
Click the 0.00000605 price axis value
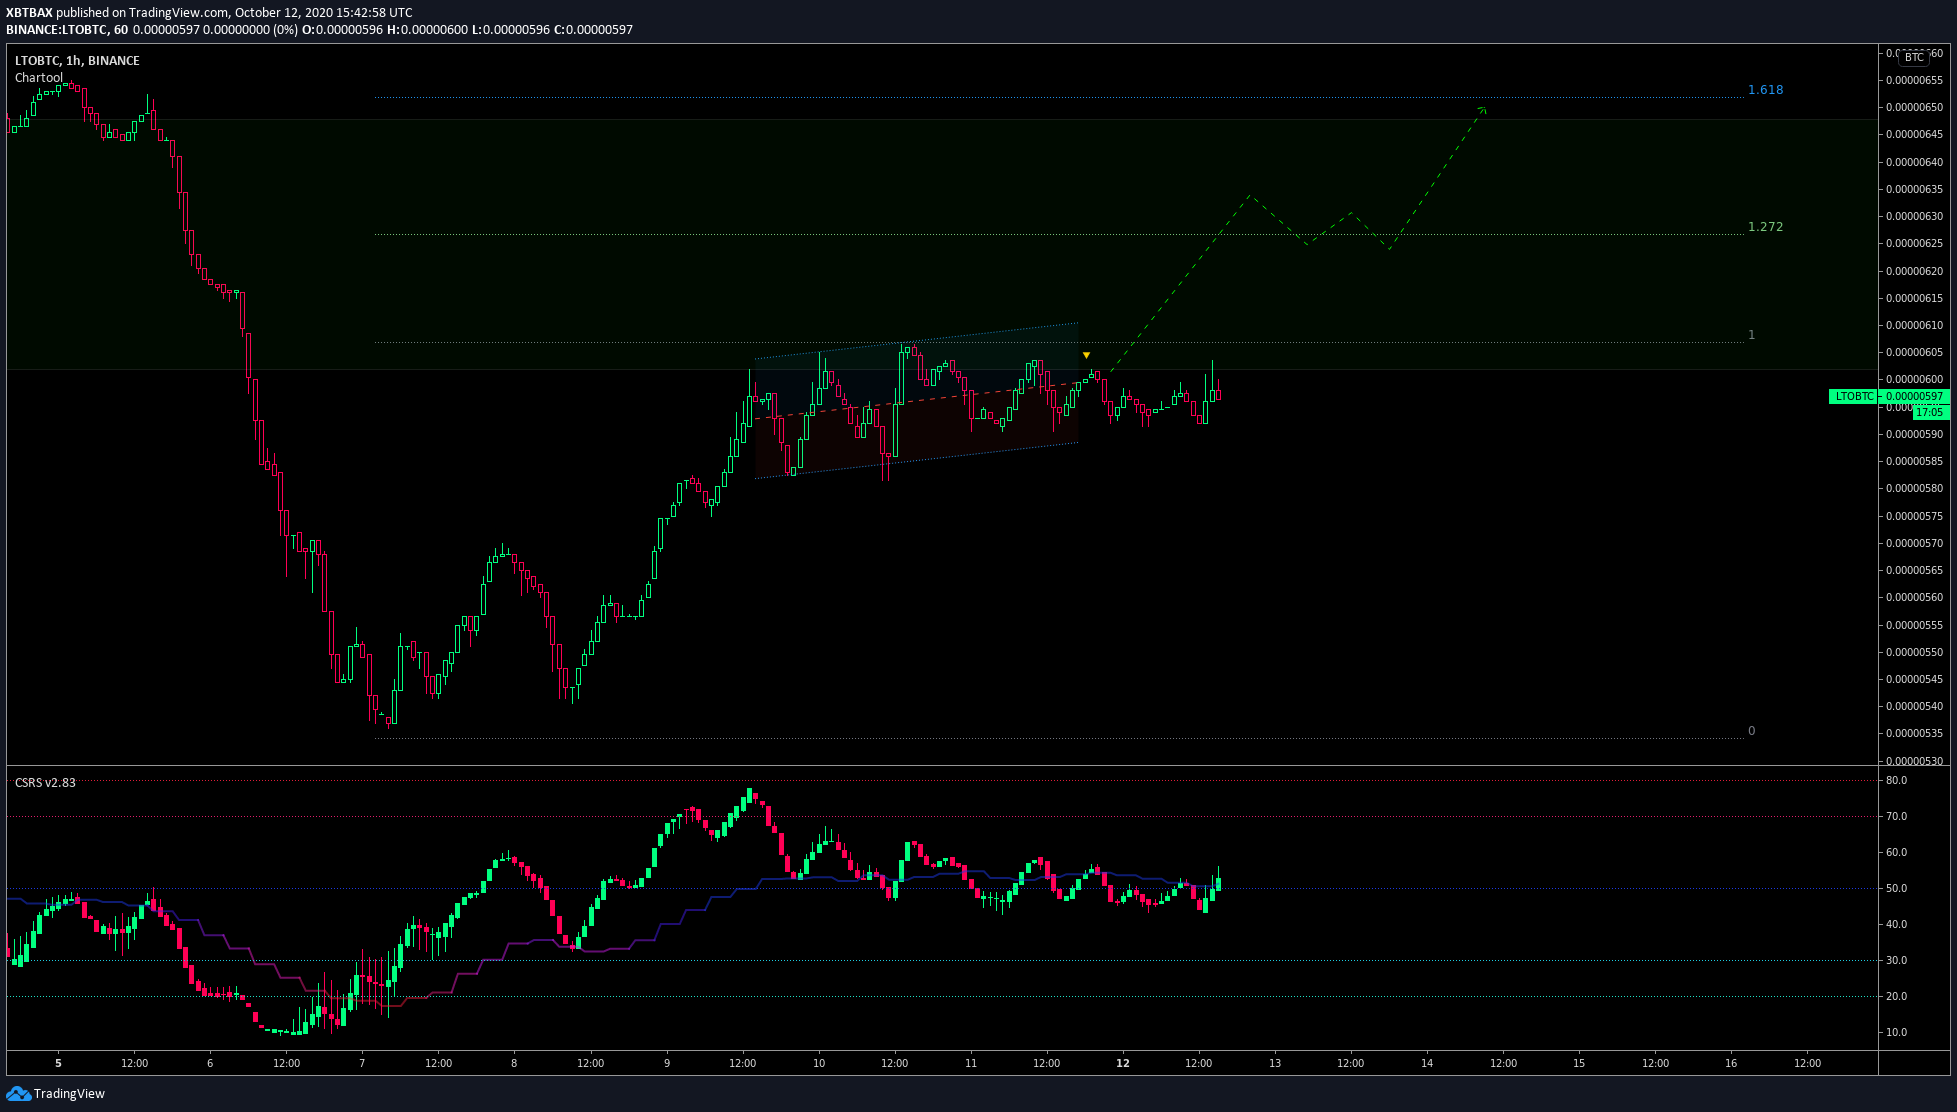tap(1914, 352)
